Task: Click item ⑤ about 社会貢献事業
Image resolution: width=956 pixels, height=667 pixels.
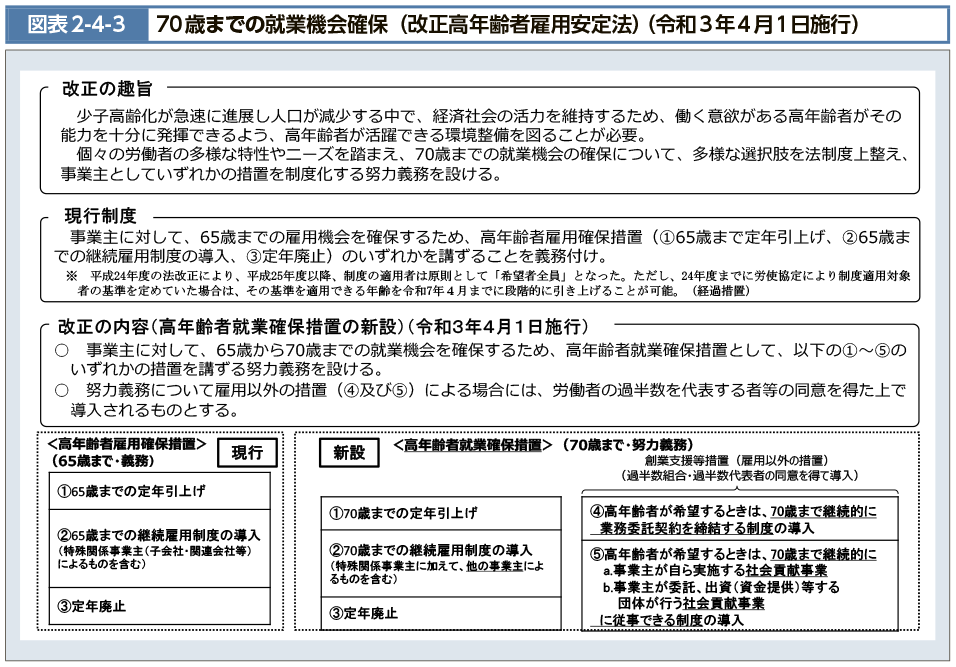Action: pyautogui.click(x=733, y=553)
